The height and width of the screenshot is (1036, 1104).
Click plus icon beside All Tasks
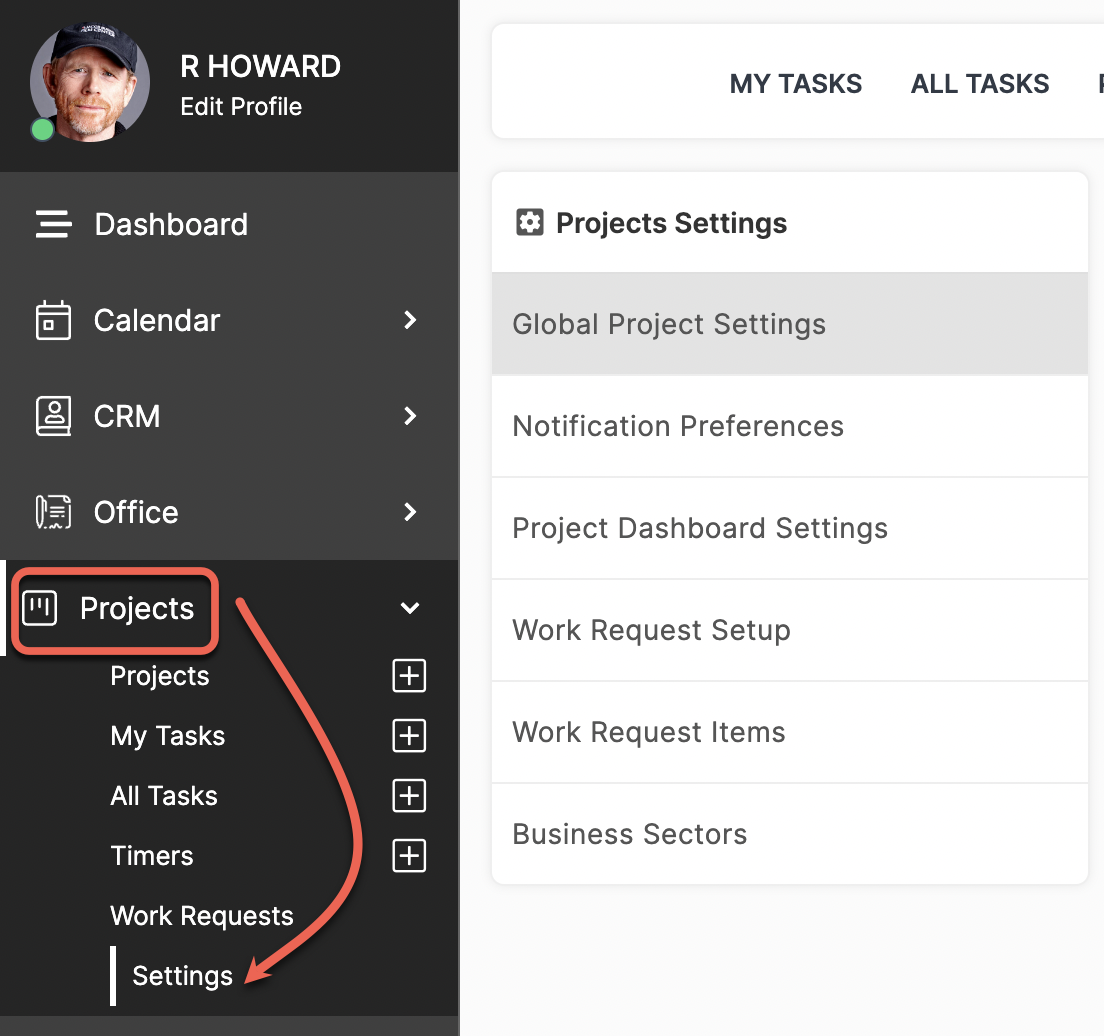(409, 796)
